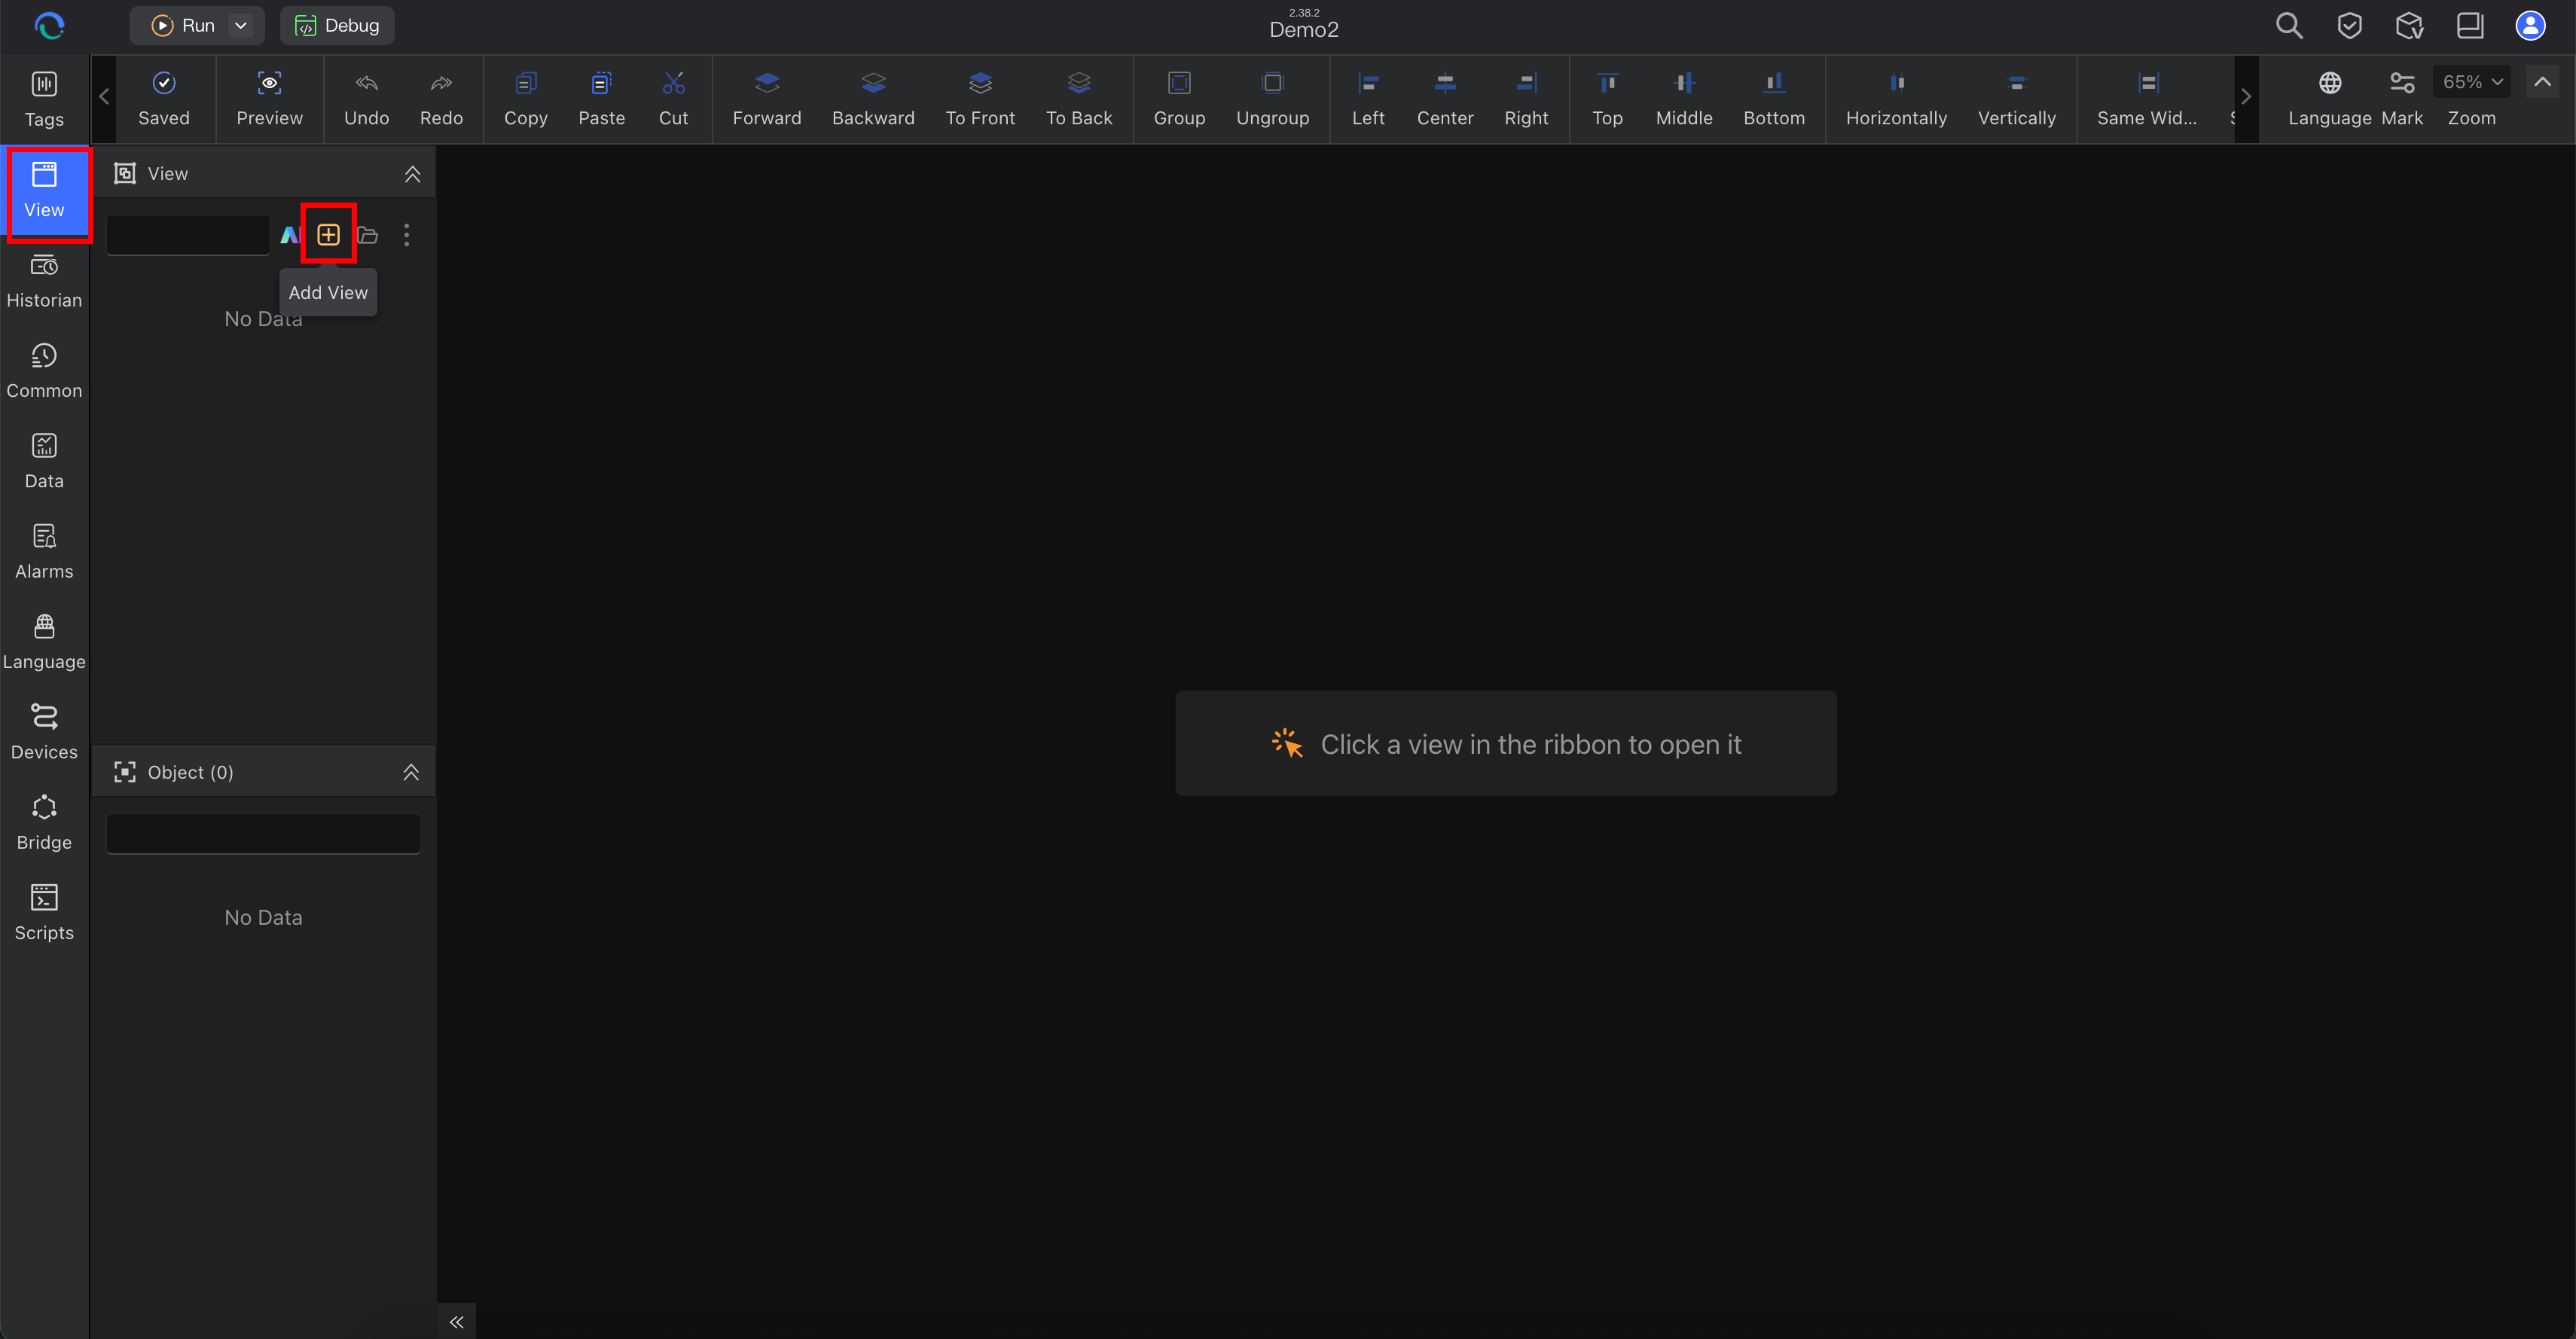Open the View panel three-dot menu
Viewport: 2576px width, 1339px height.
coord(406,235)
